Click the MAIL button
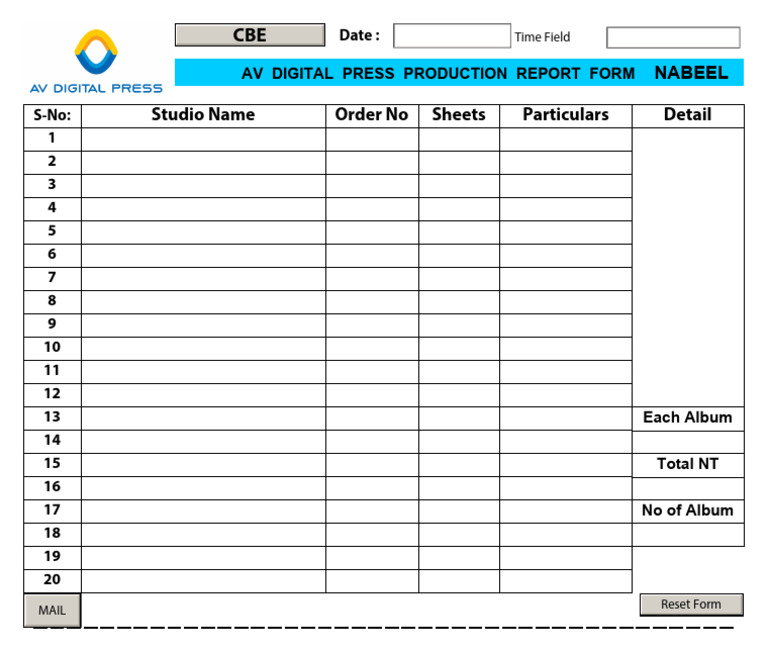The image size is (768, 651). click(52, 610)
